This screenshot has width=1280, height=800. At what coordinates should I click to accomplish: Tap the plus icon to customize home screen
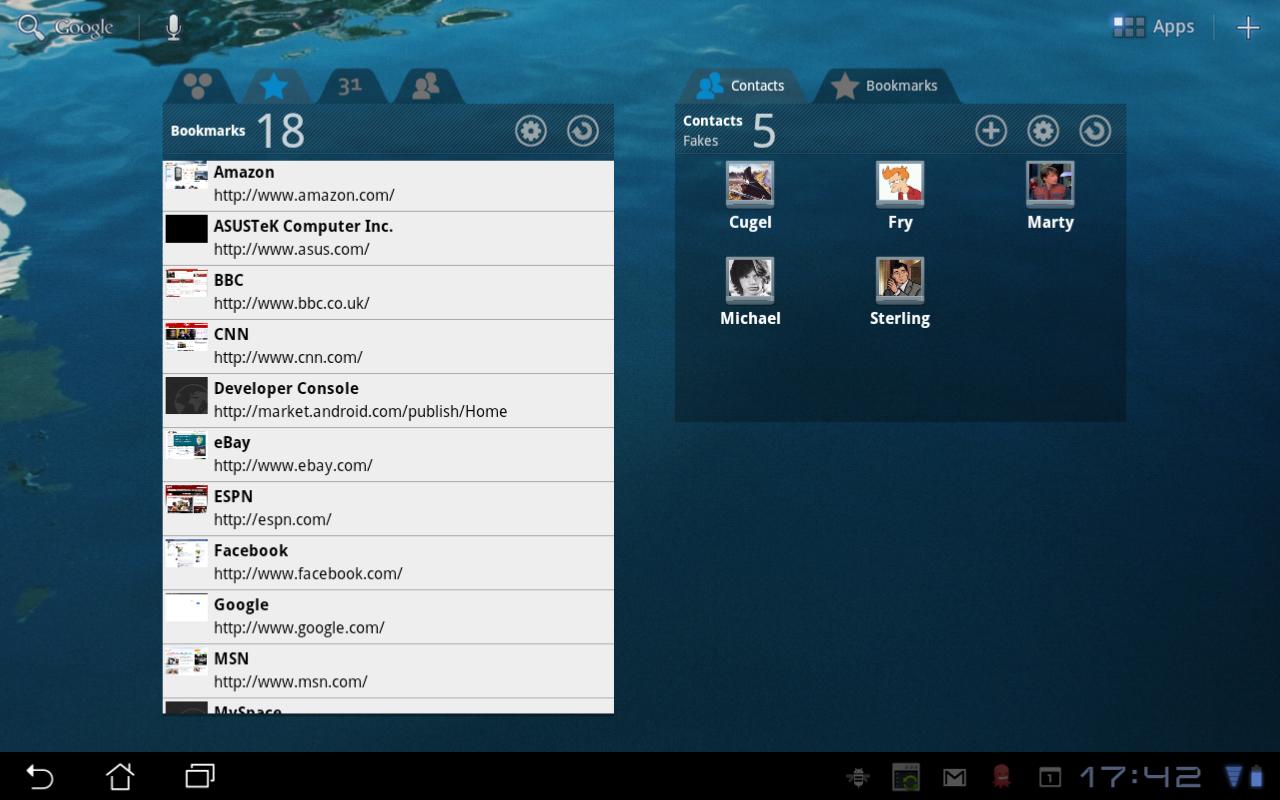(1247, 28)
